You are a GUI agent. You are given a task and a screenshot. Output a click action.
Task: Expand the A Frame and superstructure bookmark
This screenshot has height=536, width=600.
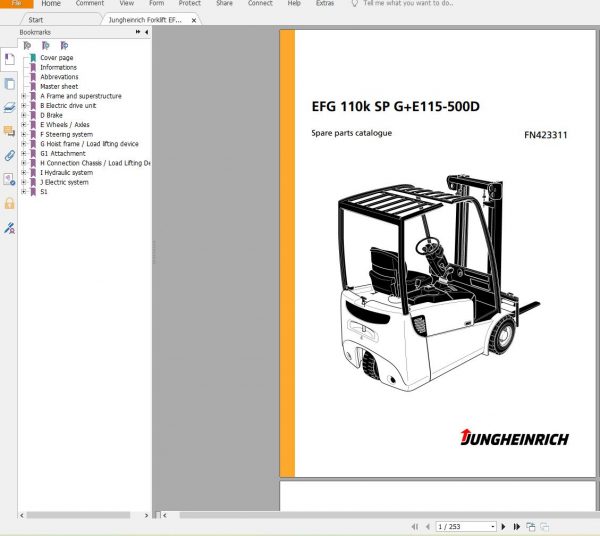click(24, 96)
